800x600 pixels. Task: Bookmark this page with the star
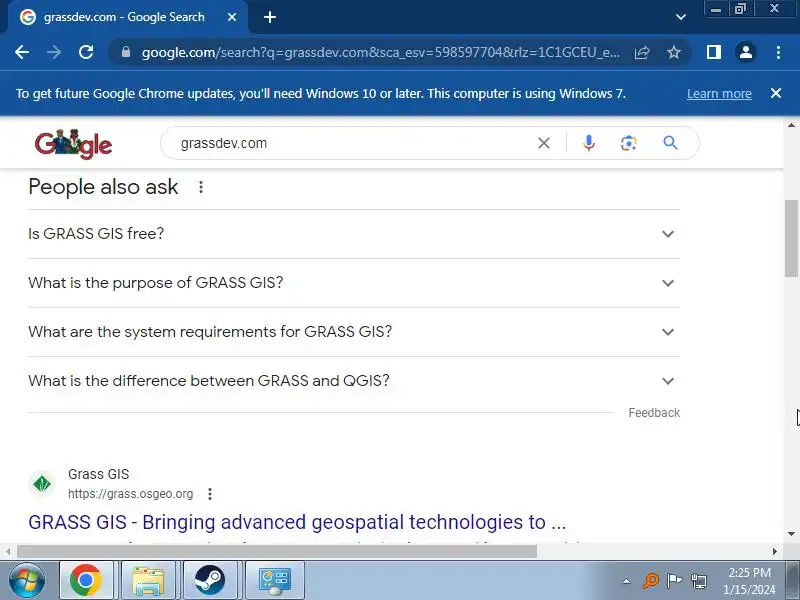coord(673,52)
